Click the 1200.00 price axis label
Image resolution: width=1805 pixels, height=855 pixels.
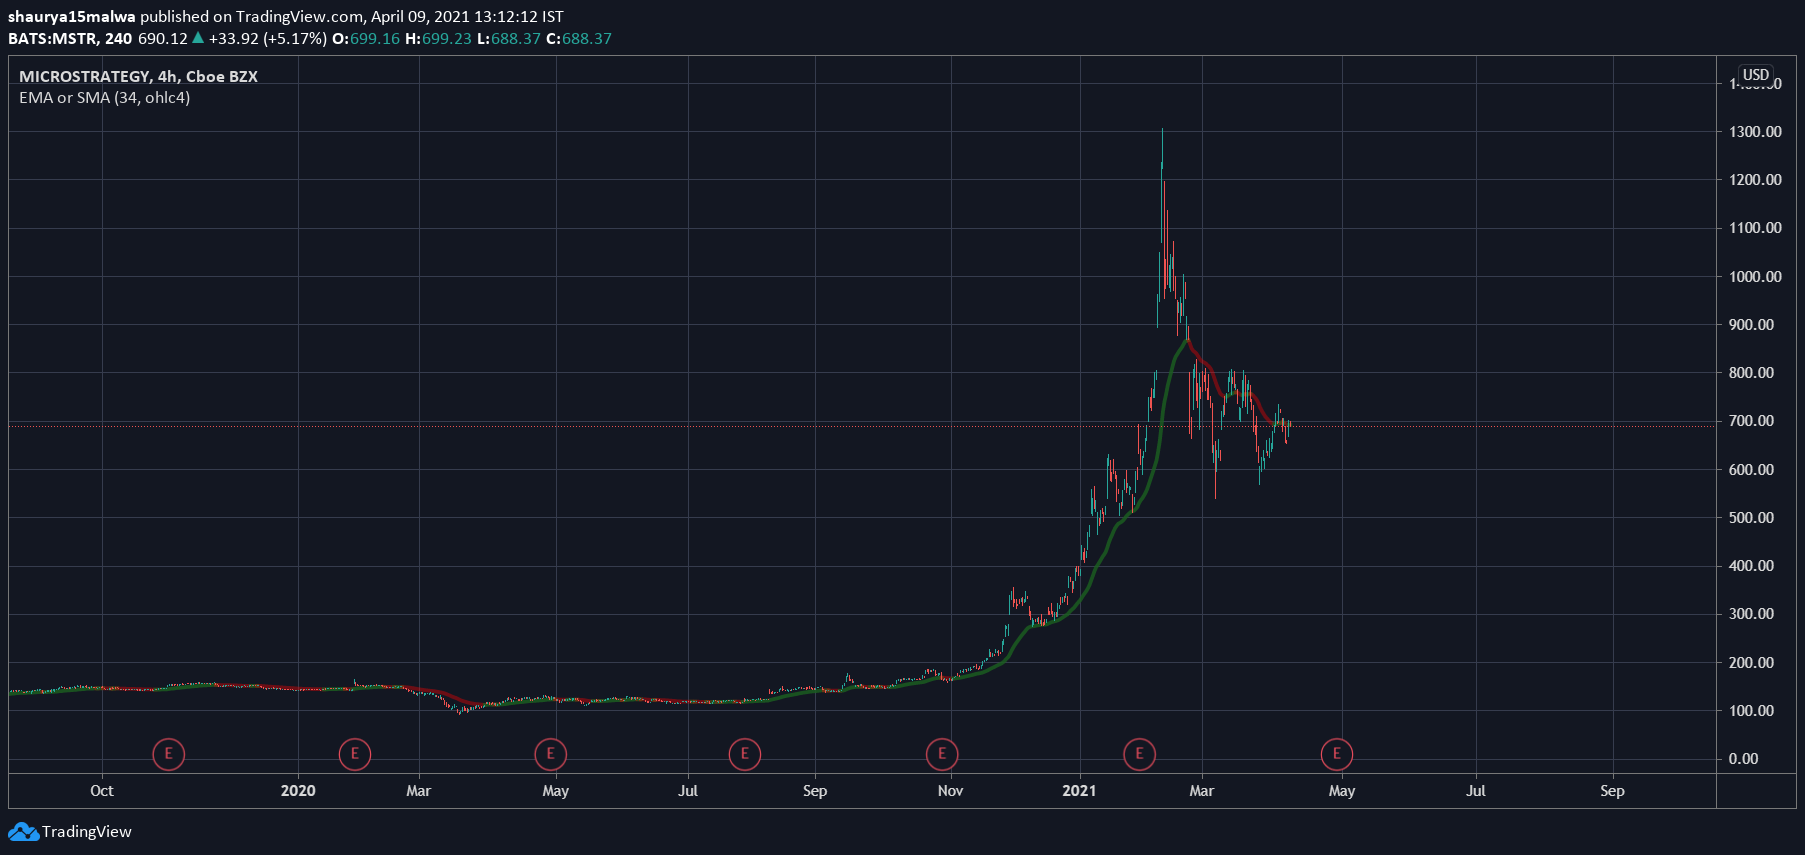coord(1755,180)
